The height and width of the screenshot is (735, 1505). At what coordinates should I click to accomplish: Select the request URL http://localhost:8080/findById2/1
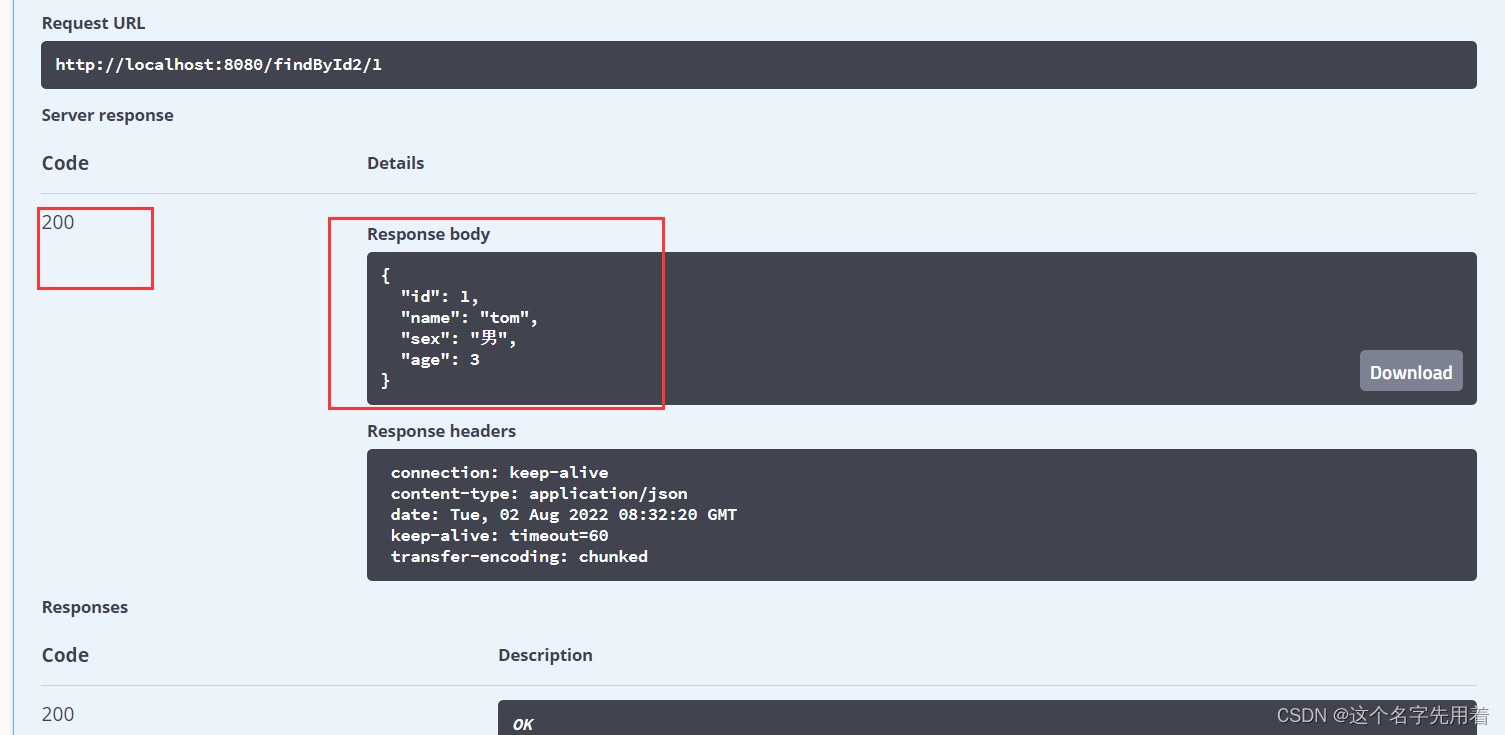(219, 65)
